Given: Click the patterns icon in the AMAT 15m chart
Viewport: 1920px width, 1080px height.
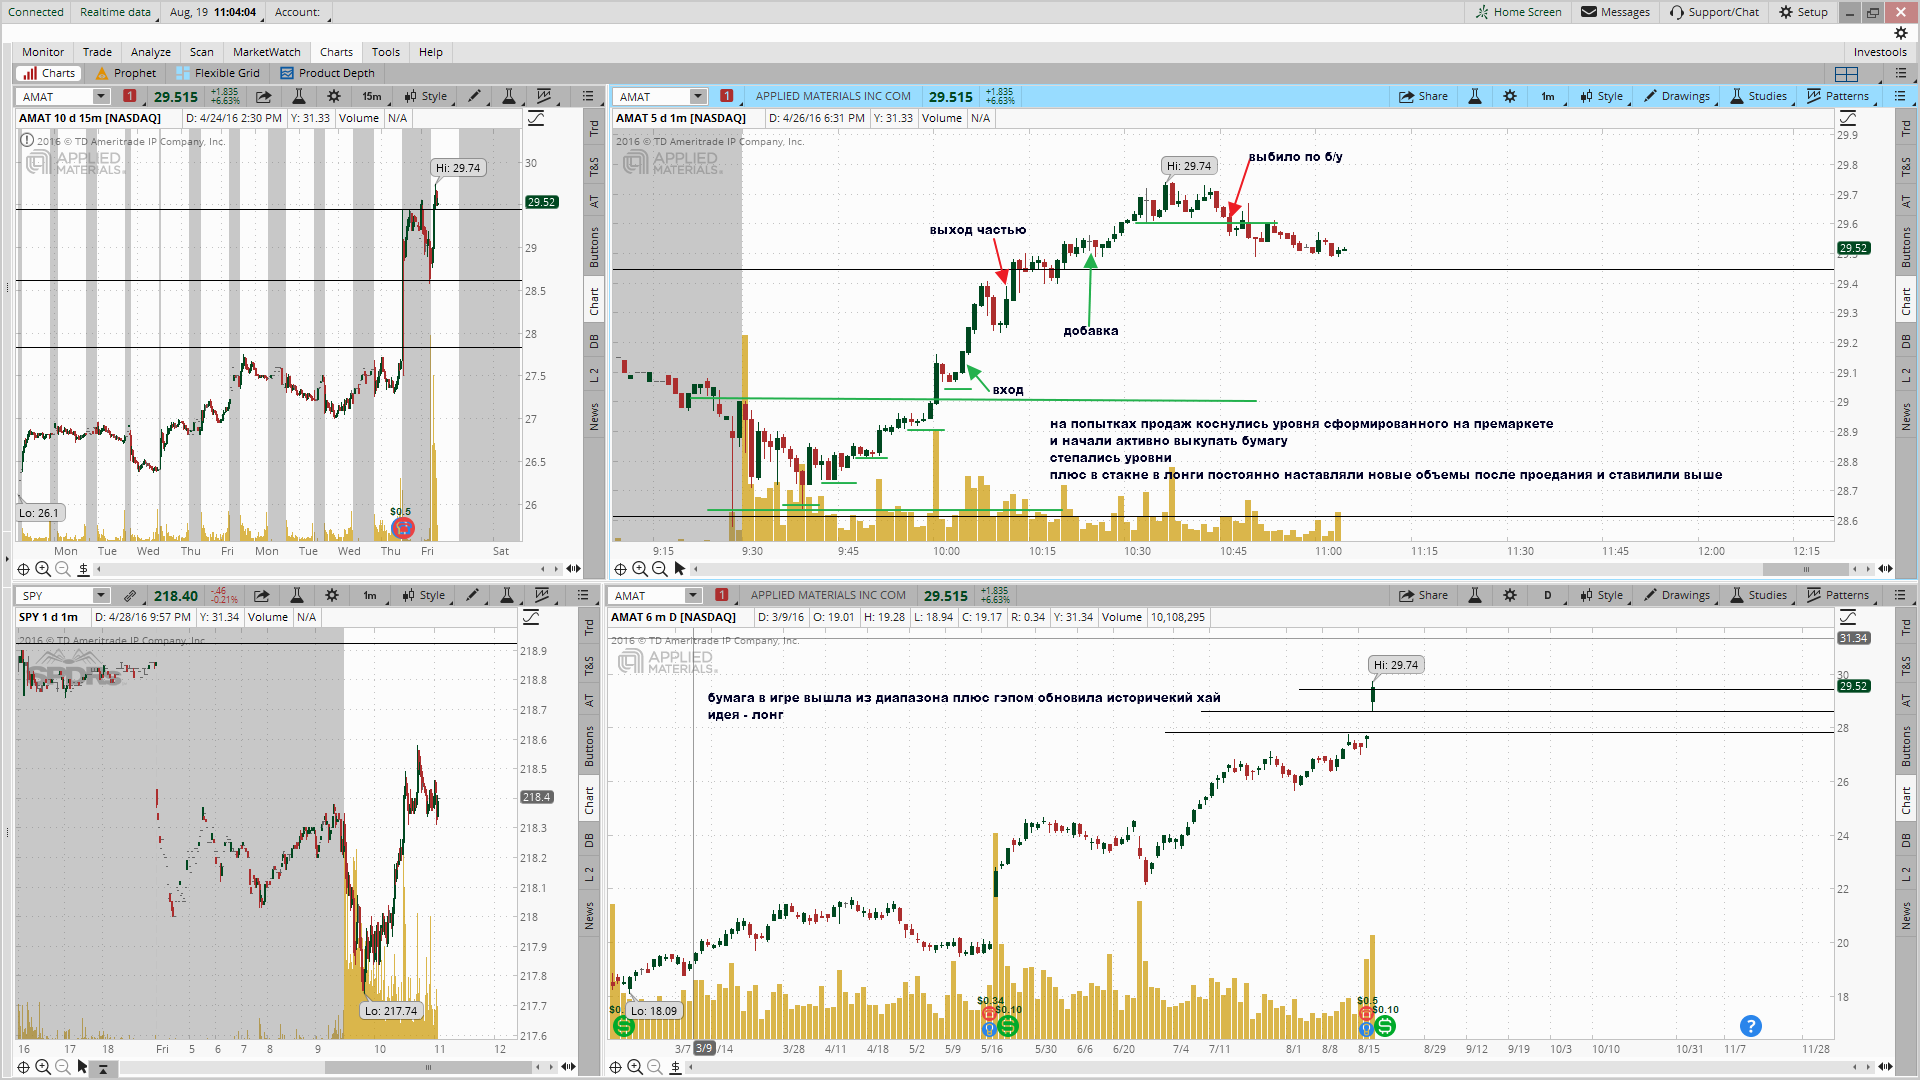Looking at the screenshot, I should click(x=544, y=96).
